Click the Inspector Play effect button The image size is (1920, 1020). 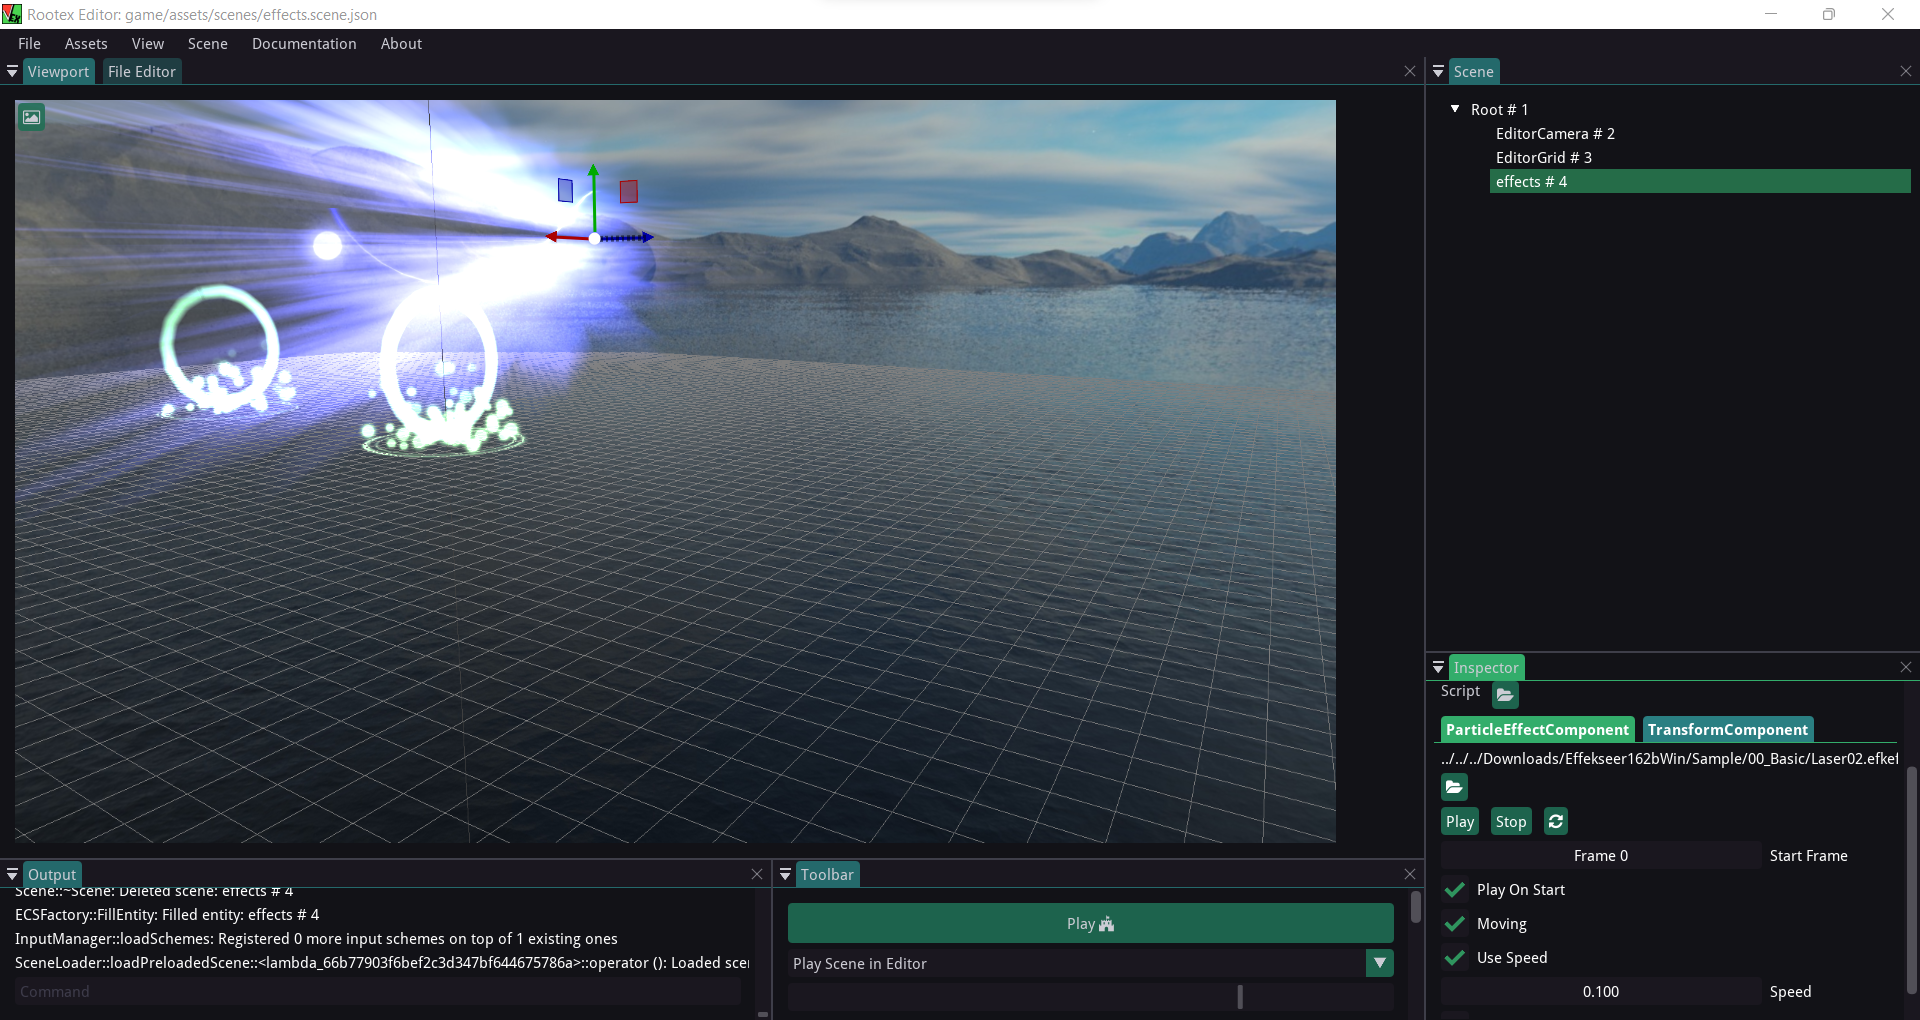pyautogui.click(x=1459, y=821)
